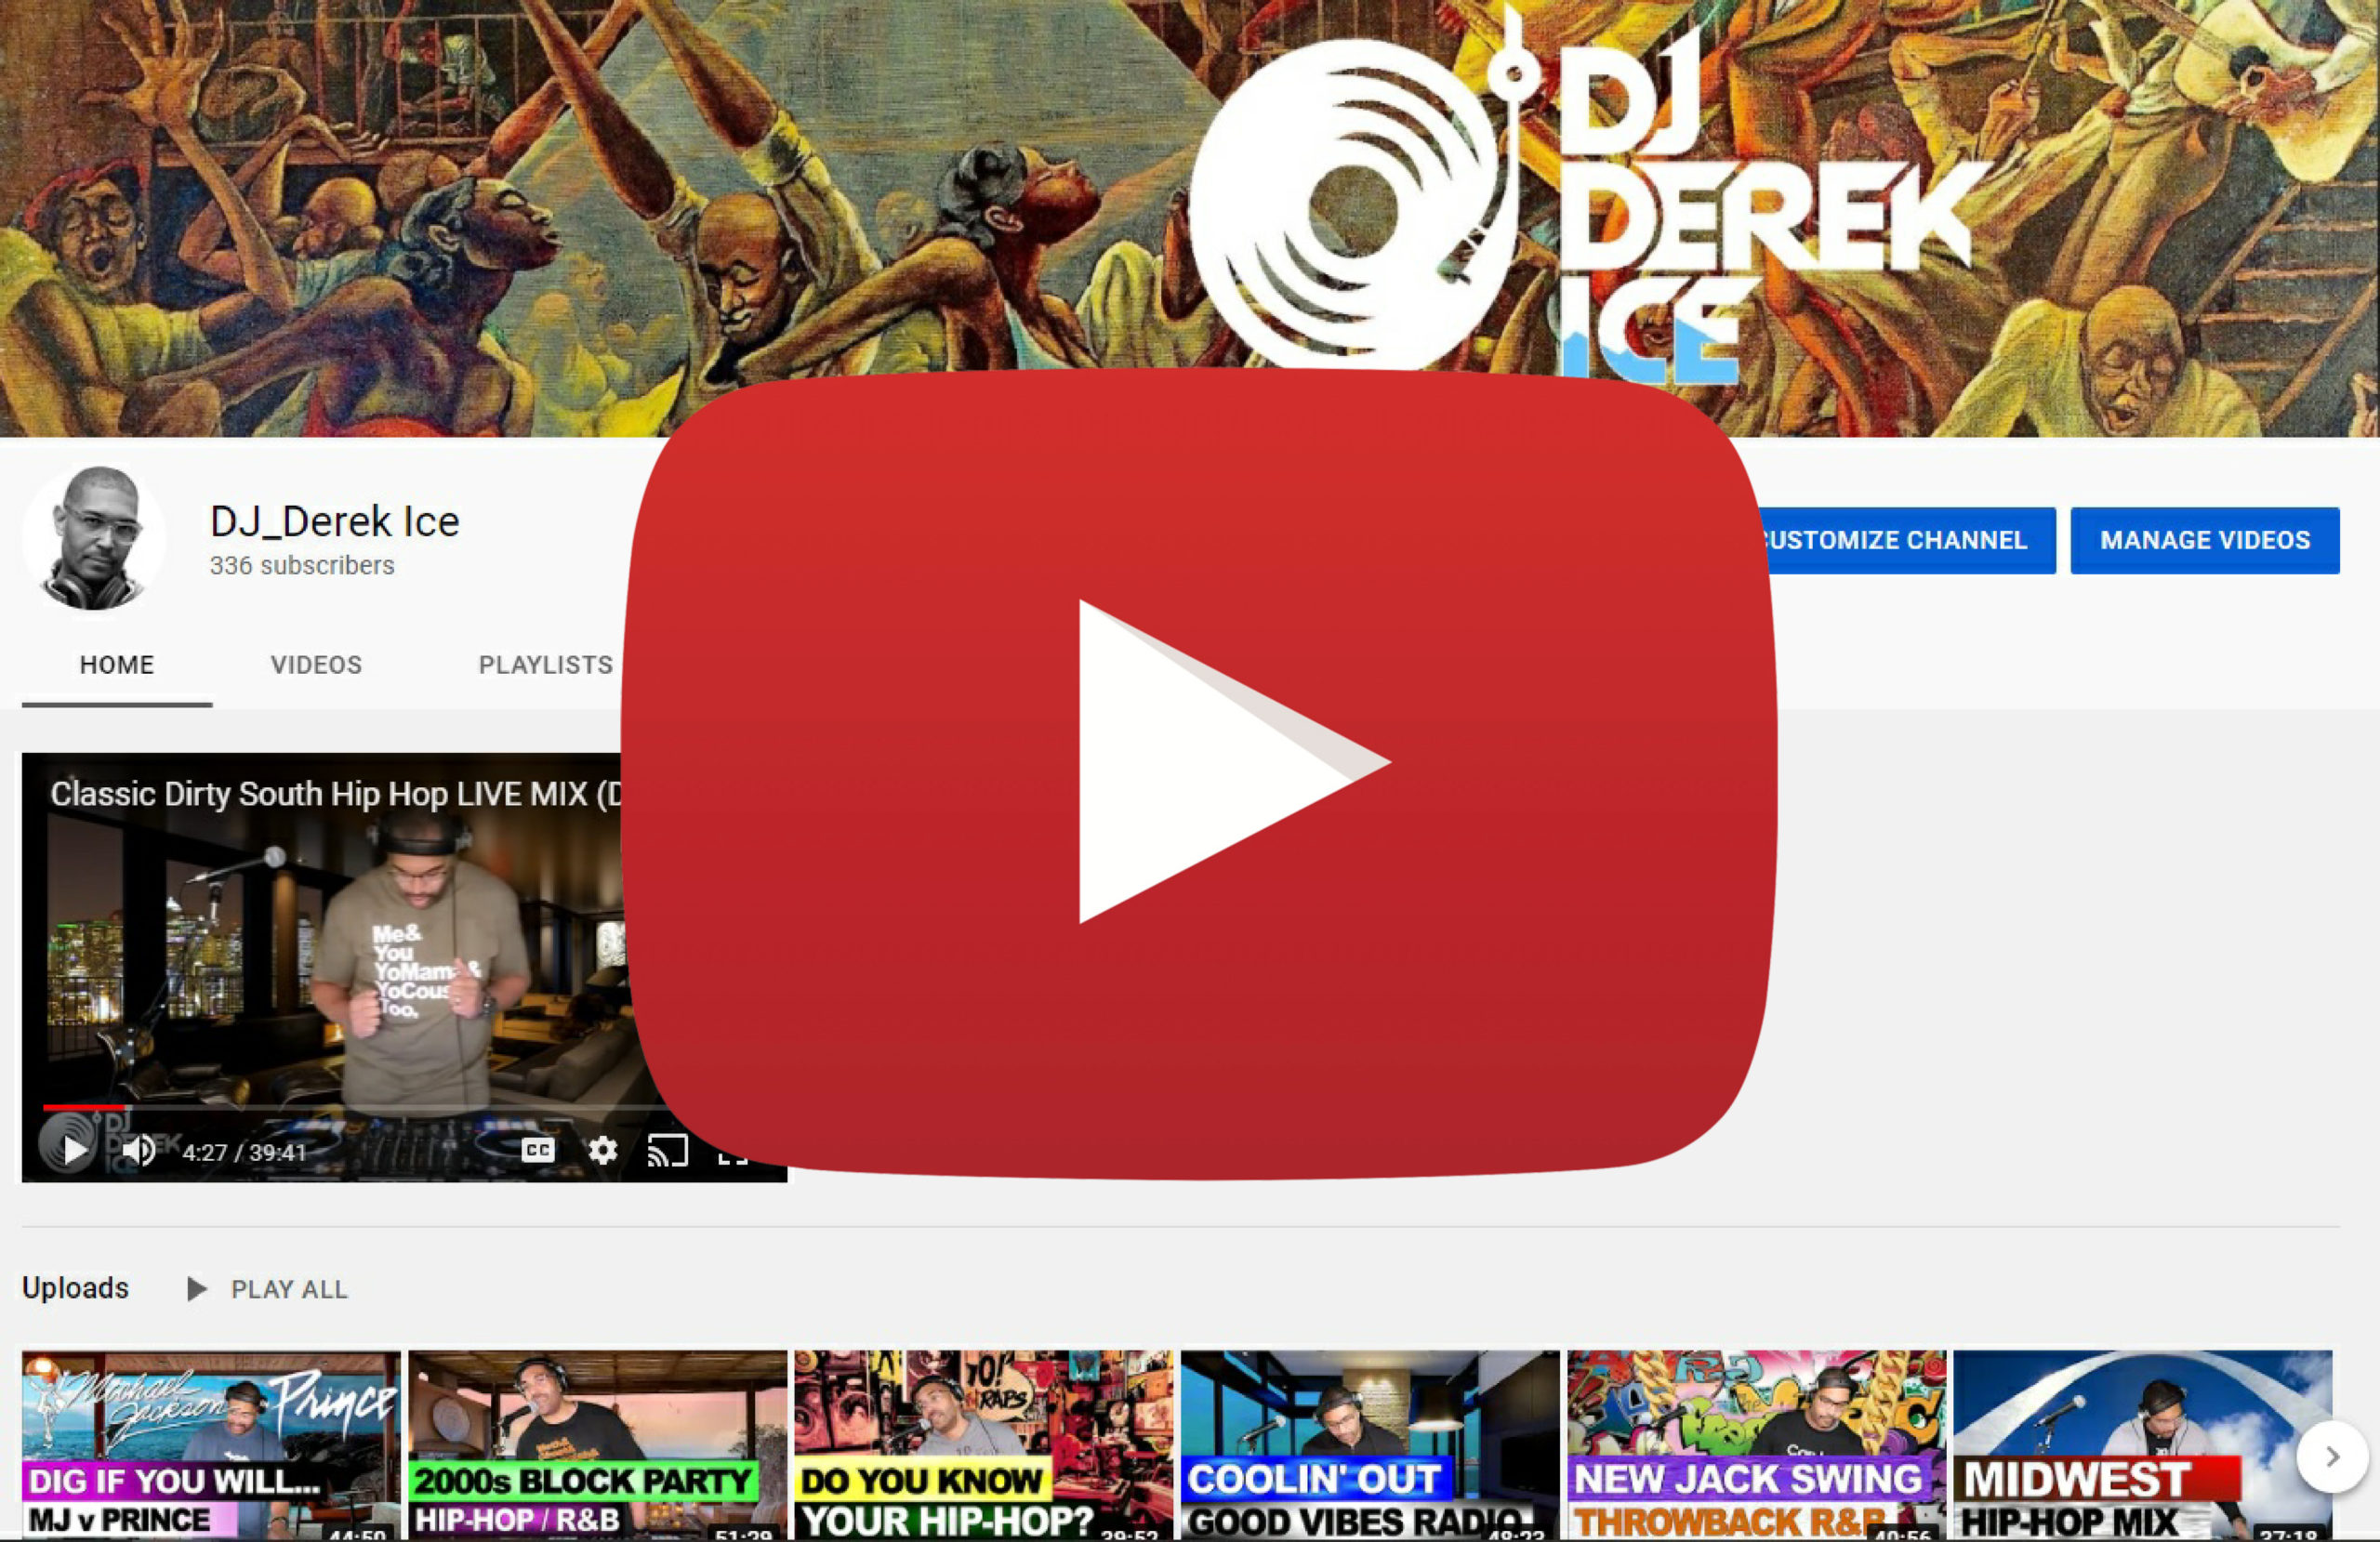The width and height of the screenshot is (2380, 1542).
Task: Open the DO YOU KNOW YOUR HIP-HOP thumbnail
Action: click(984, 1445)
